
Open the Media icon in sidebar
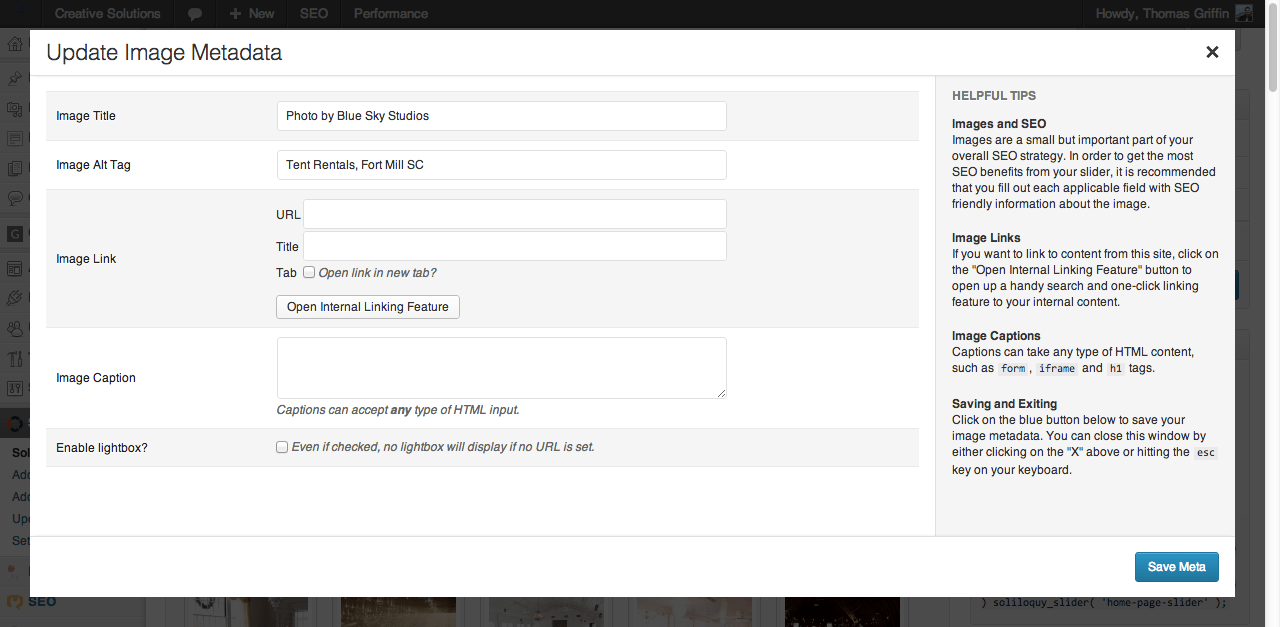point(15,108)
